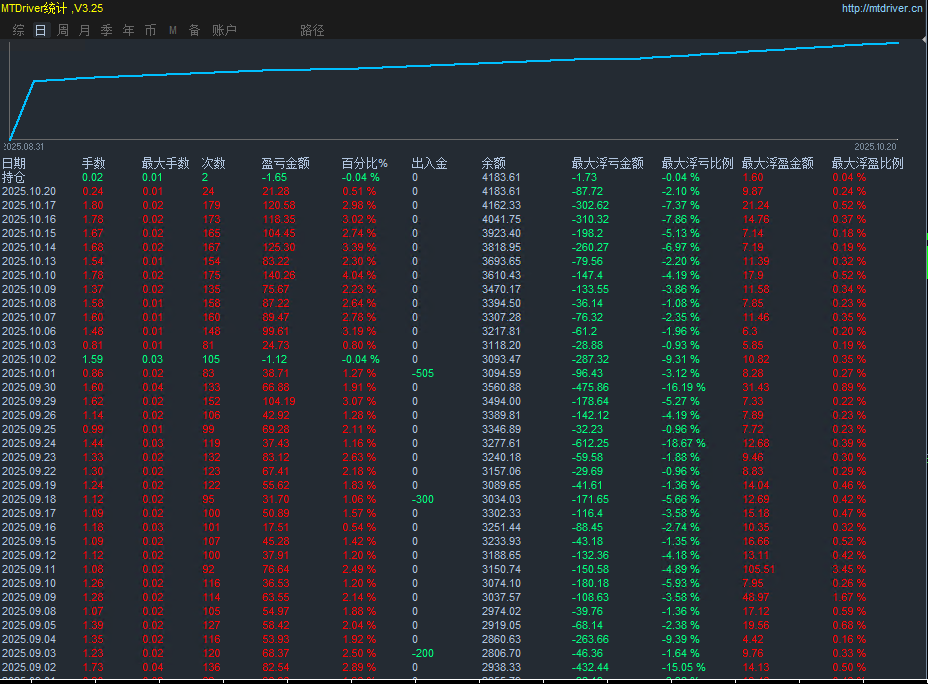Select the 2025.09.30 row date

click(x=29, y=388)
